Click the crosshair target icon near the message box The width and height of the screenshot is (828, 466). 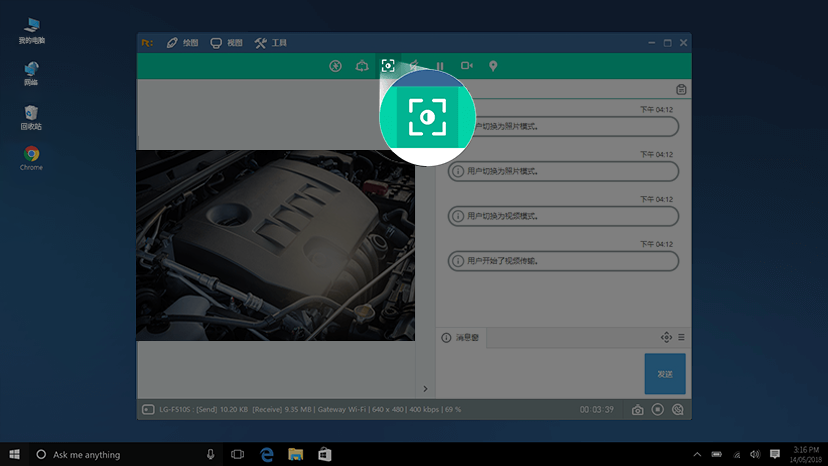[x=666, y=337]
